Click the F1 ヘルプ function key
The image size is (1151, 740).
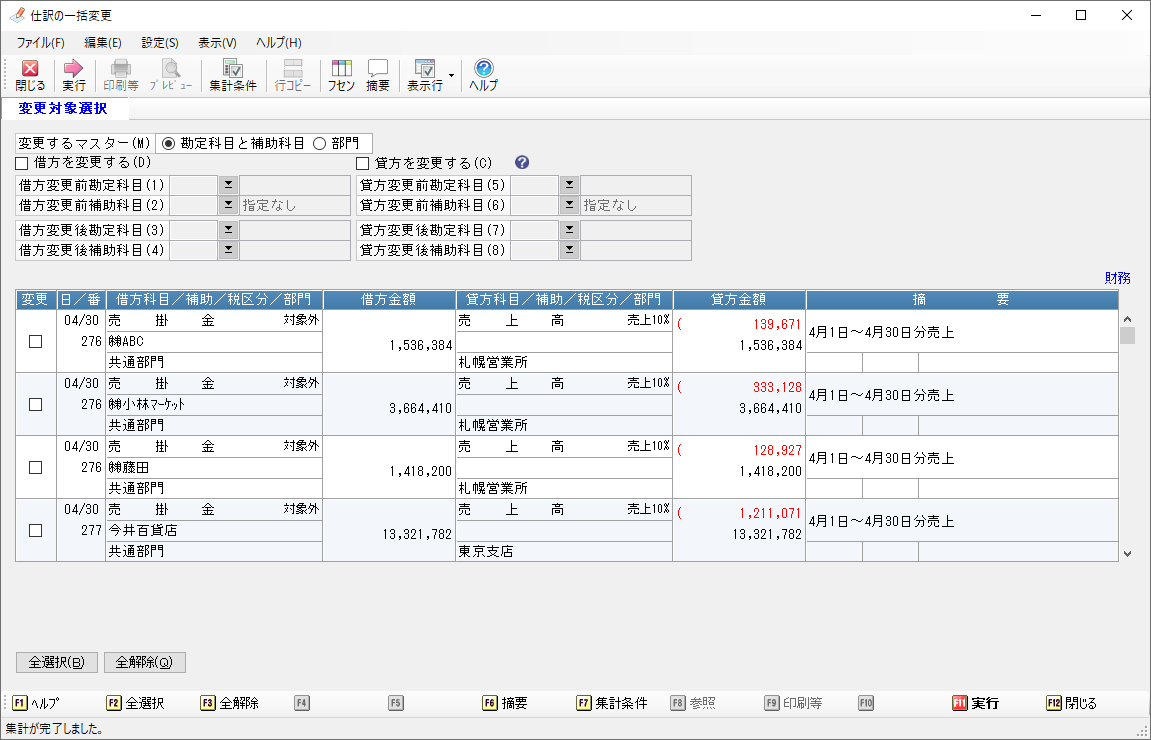pyautogui.click(x=36, y=703)
